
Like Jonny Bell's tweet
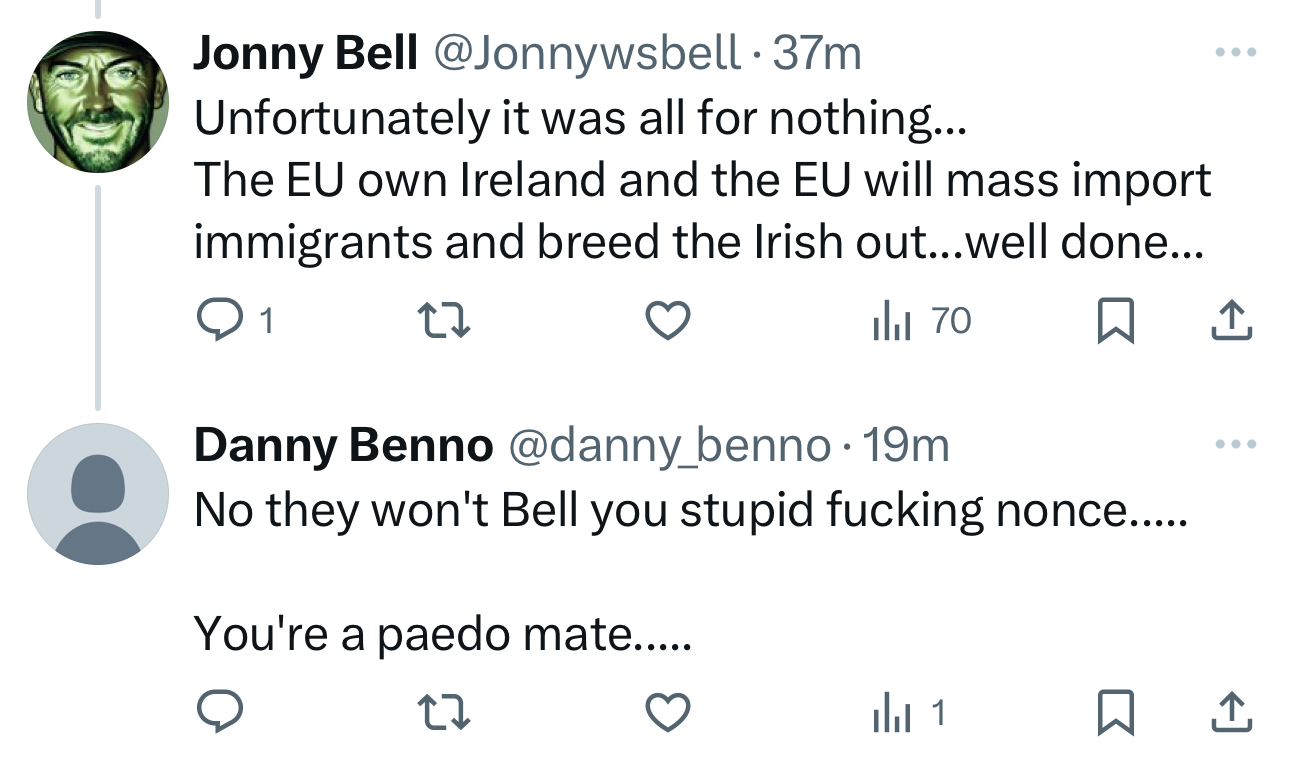(x=667, y=321)
